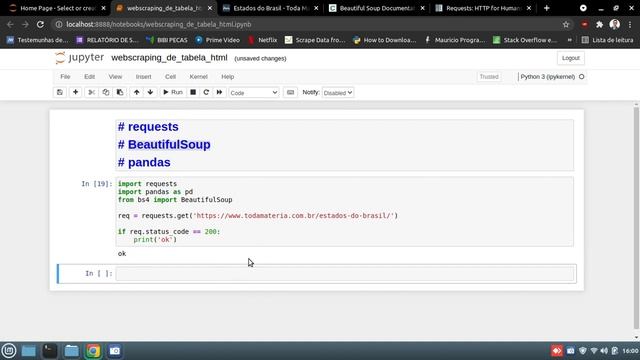Cut selected cells with scissors icon
Viewport: 640px width, 360px height.
point(91,93)
